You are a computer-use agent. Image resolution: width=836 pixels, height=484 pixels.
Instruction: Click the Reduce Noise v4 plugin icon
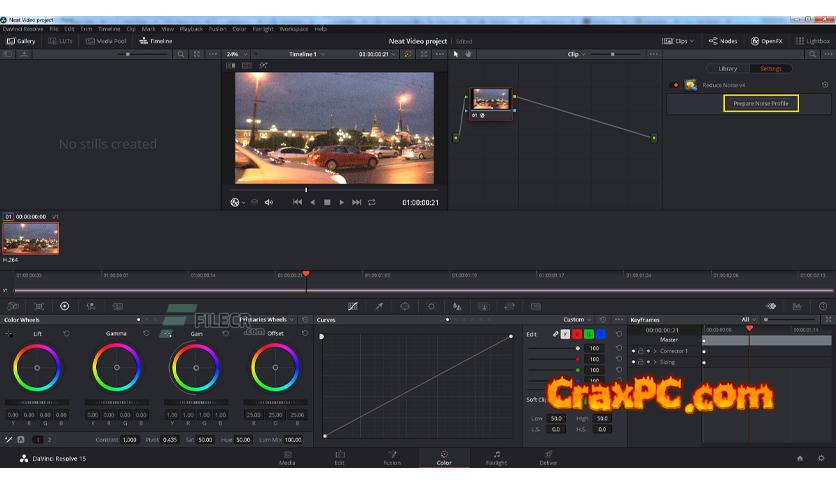point(690,85)
